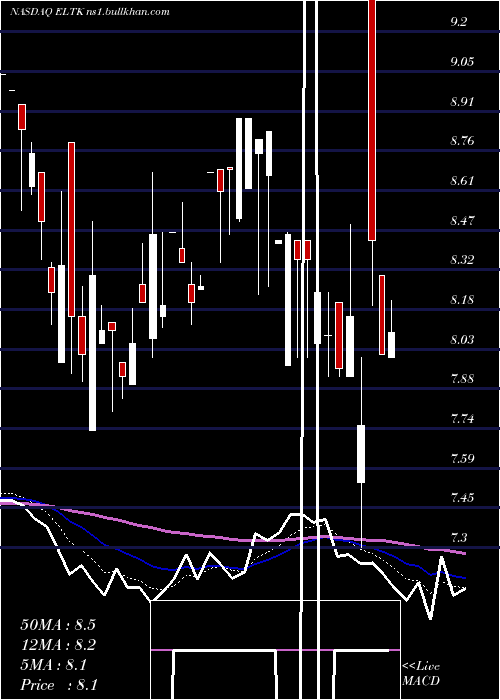Click the NASDAQ ELTK chart title text
The image size is (500, 700).
click(90, 12)
